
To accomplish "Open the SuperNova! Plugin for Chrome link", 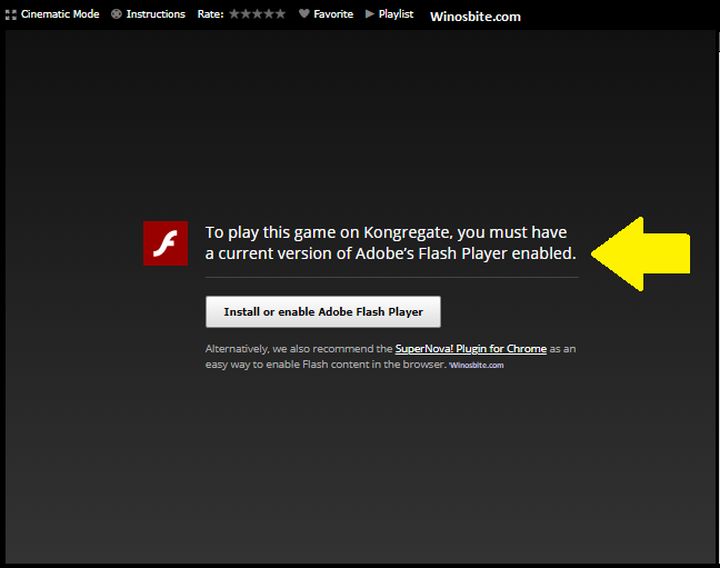I will coord(471,349).
